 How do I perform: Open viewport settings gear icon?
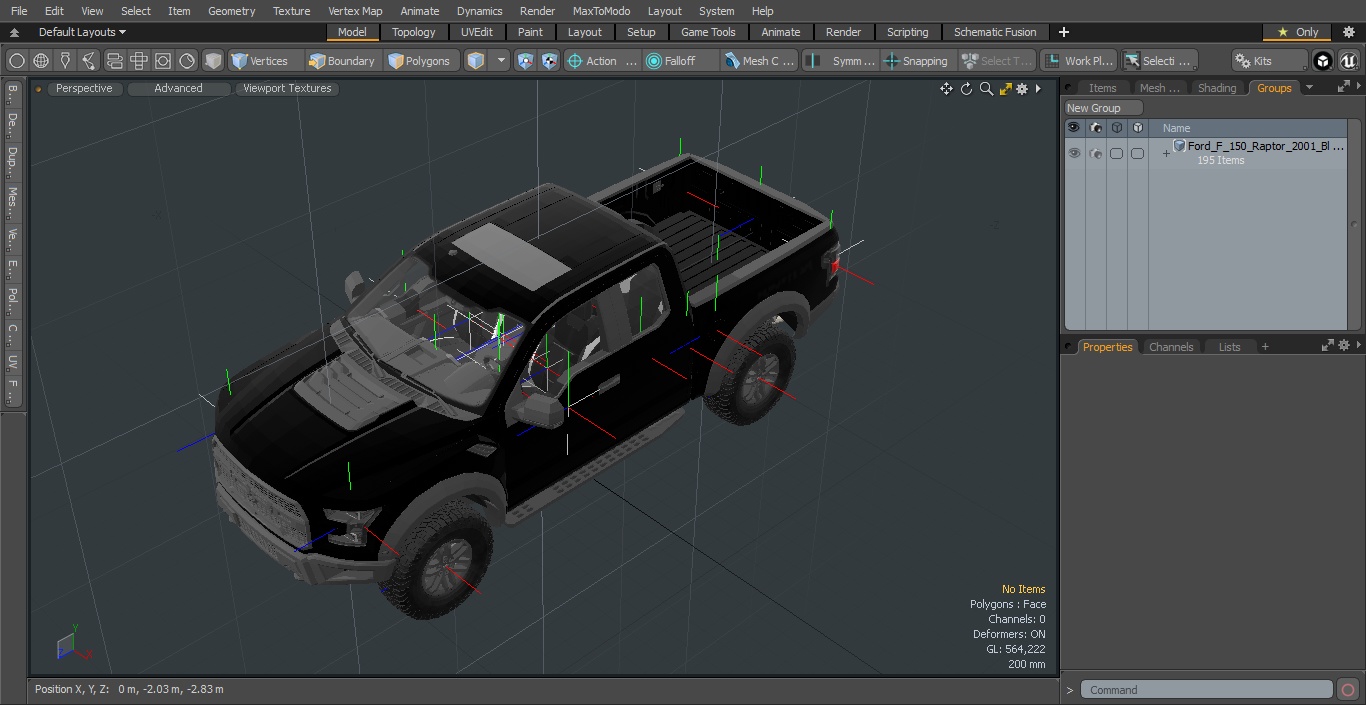(1022, 89)
